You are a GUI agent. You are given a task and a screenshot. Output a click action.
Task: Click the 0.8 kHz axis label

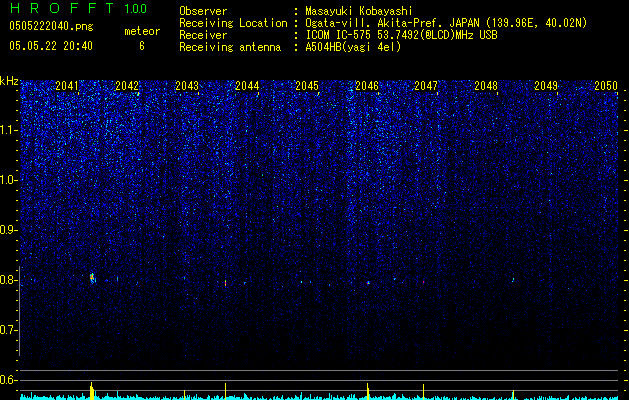[9, 280]
